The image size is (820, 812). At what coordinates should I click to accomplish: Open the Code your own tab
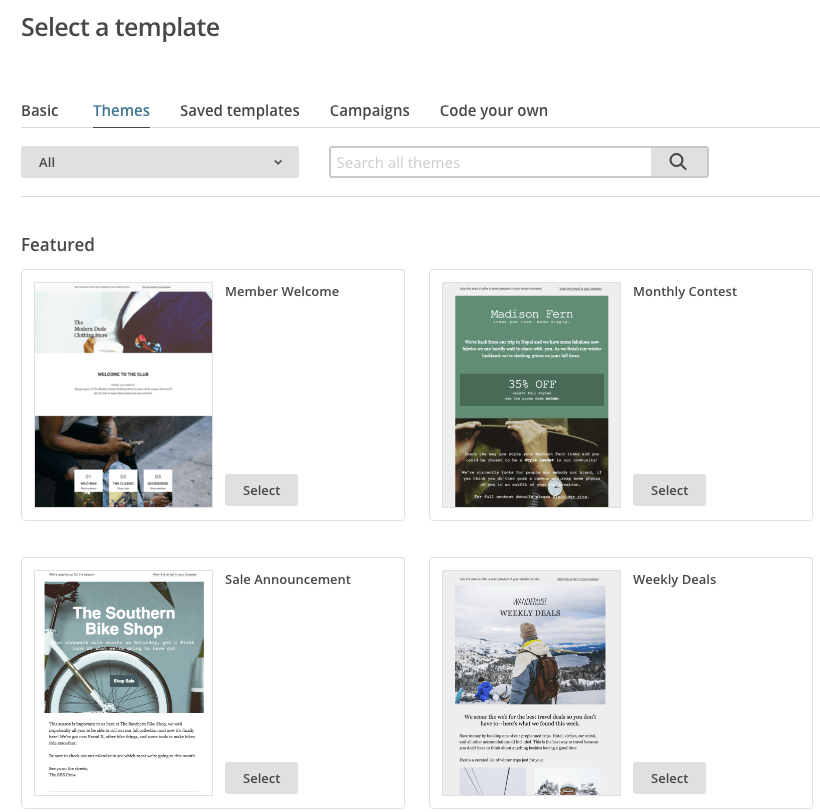pos(494,111)
